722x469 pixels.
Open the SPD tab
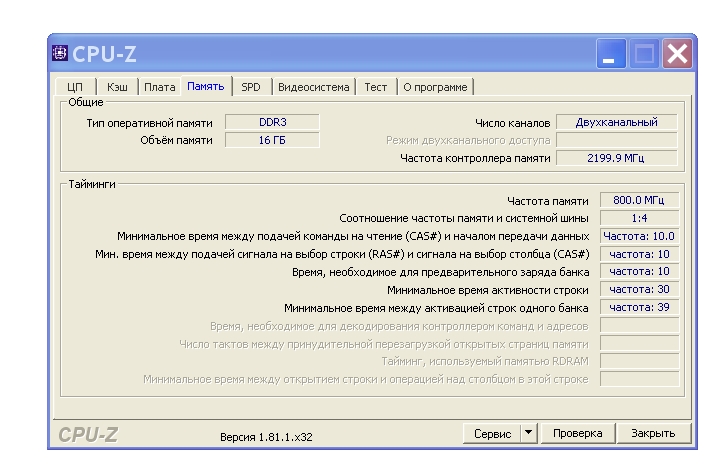pyautogui.click(x=251, y=87)
